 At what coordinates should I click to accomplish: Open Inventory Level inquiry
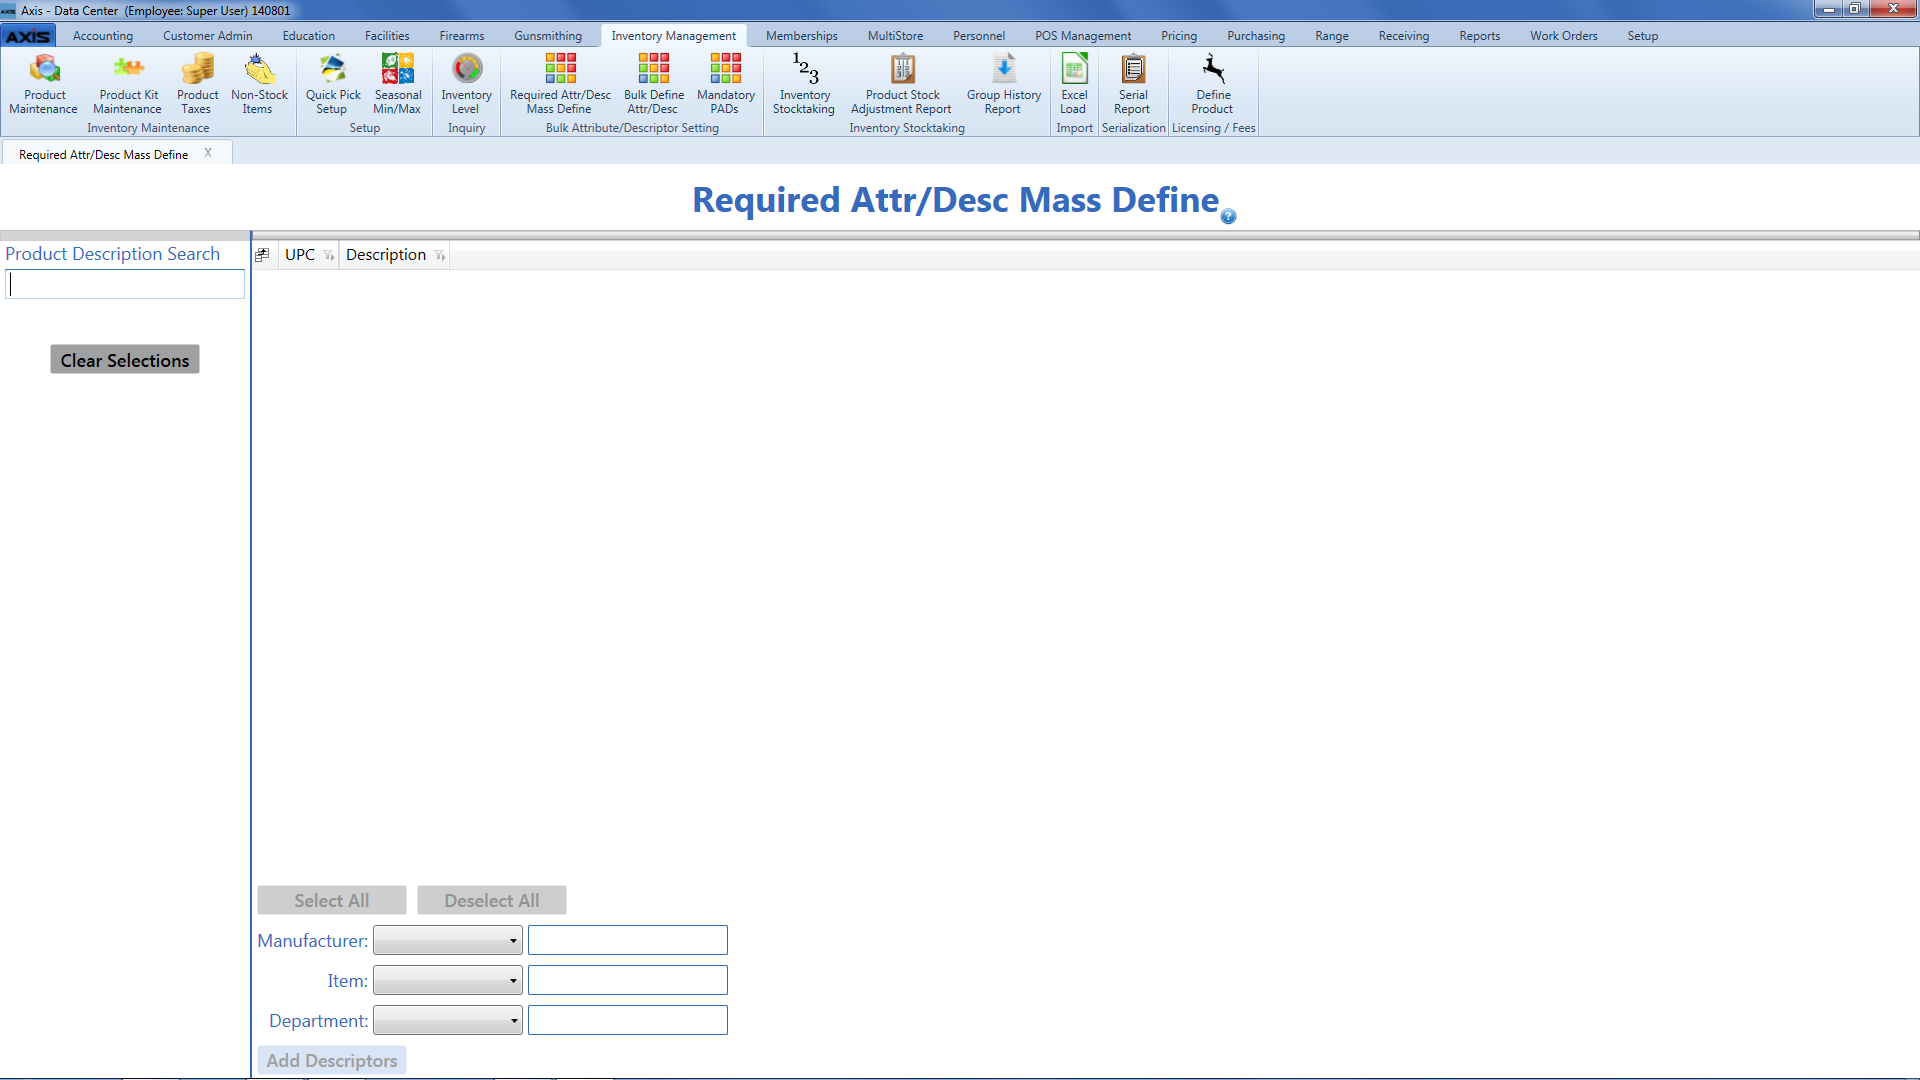point(466,84)
